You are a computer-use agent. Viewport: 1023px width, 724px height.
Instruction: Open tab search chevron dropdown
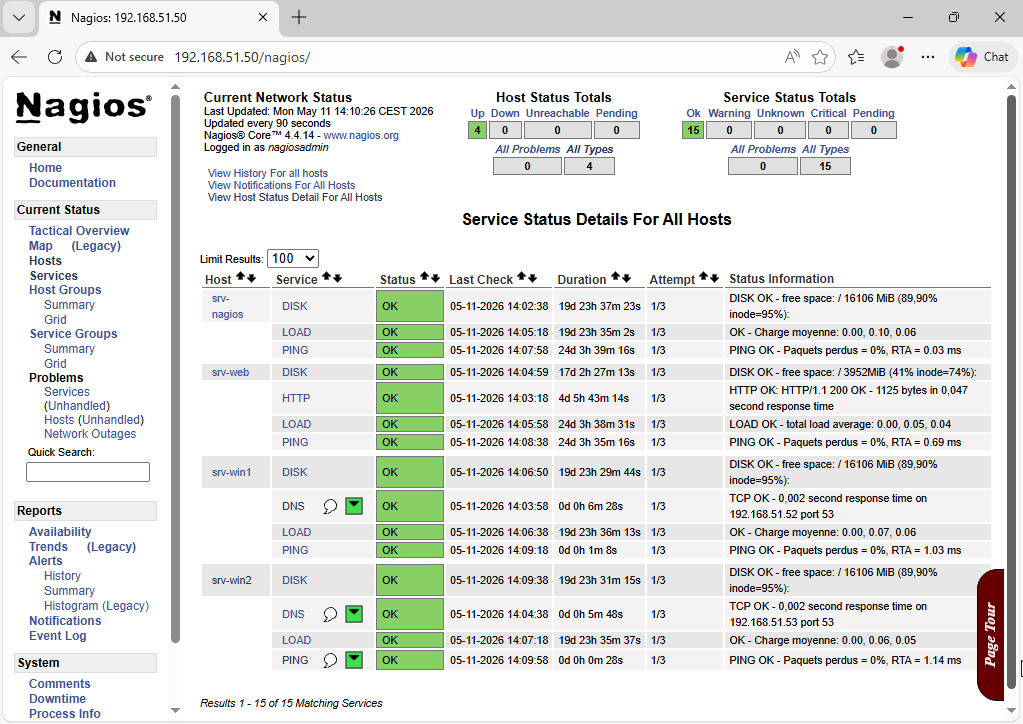(19, 18)
